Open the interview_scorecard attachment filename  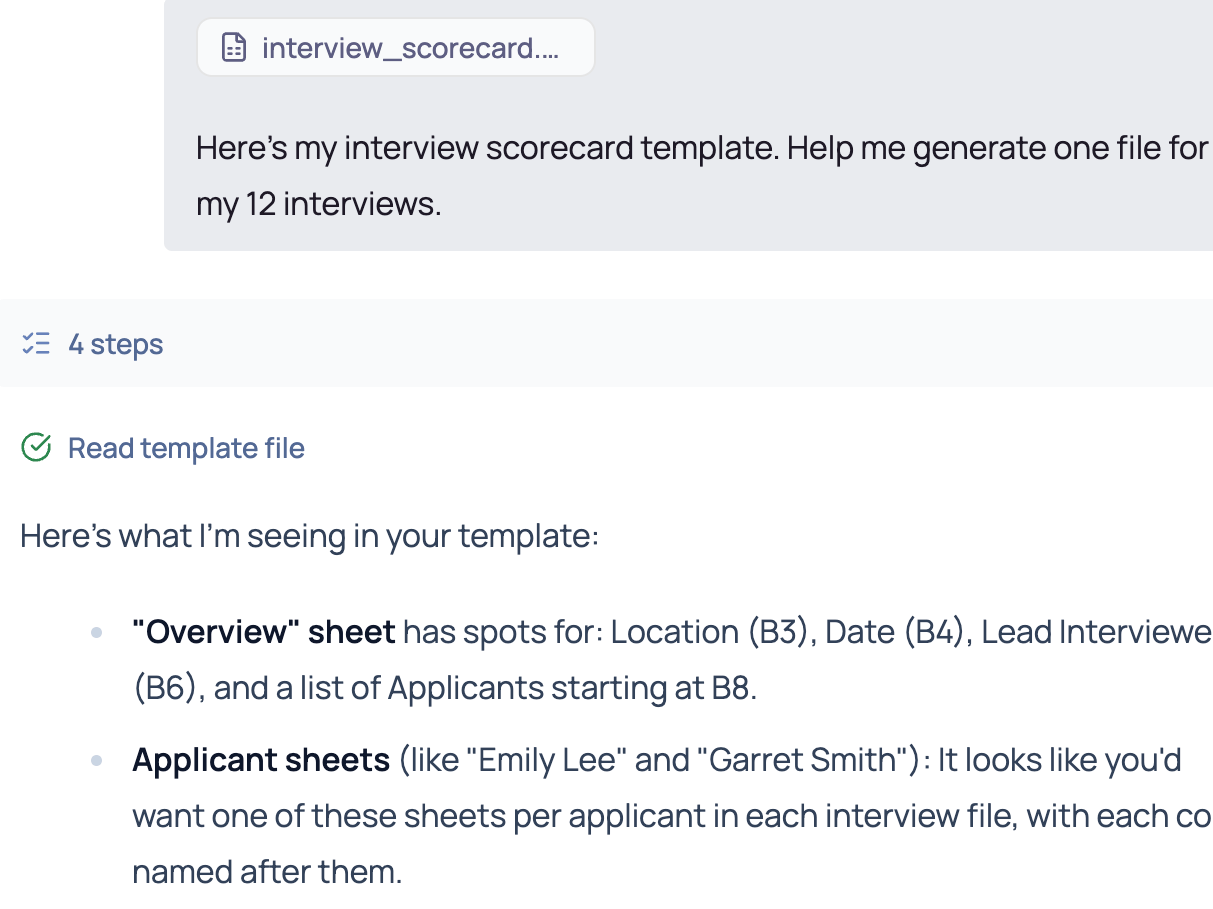(x=410, y=48)
